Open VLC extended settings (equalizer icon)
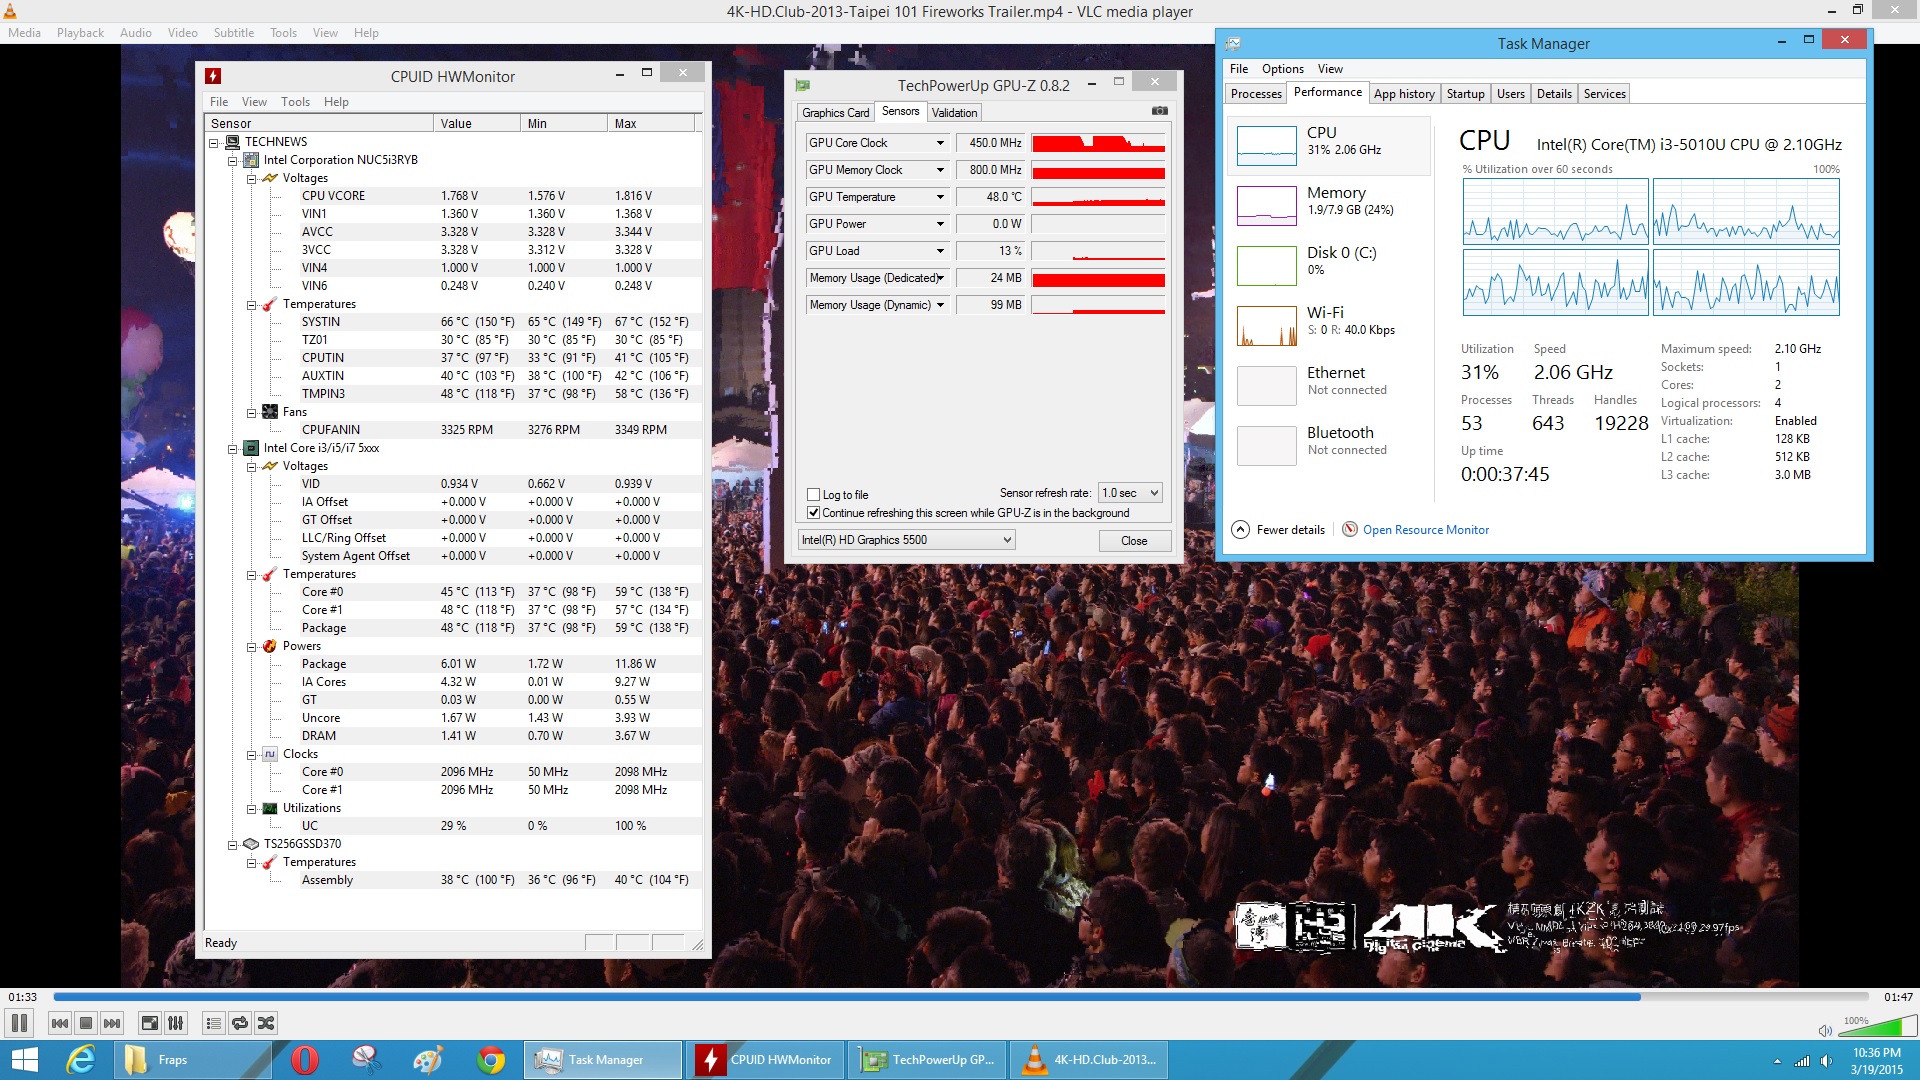 click(176, 1023)
